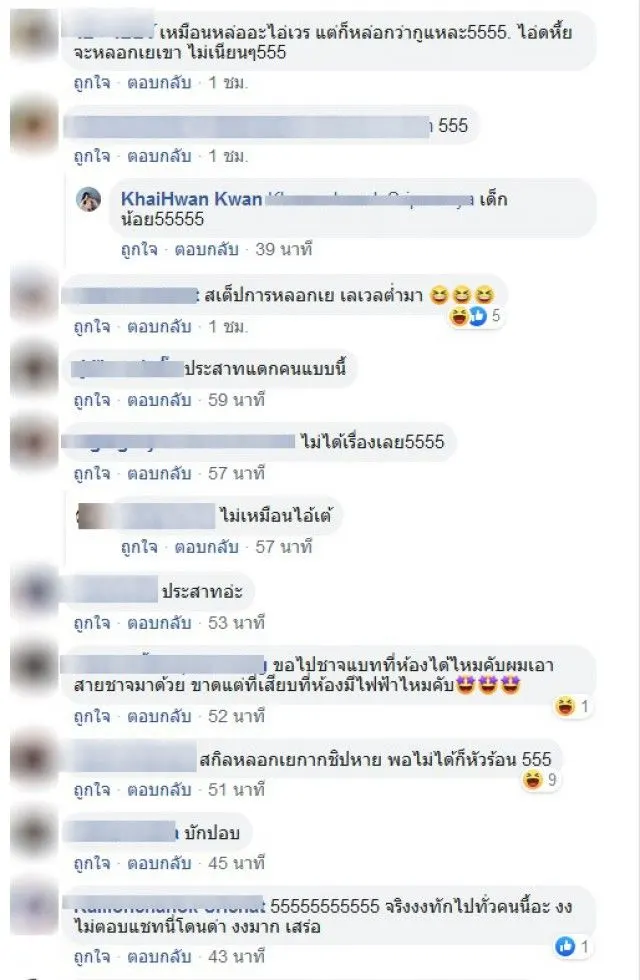Click ตอบกลับ under the 51 นาที comment

coord(159,790)
